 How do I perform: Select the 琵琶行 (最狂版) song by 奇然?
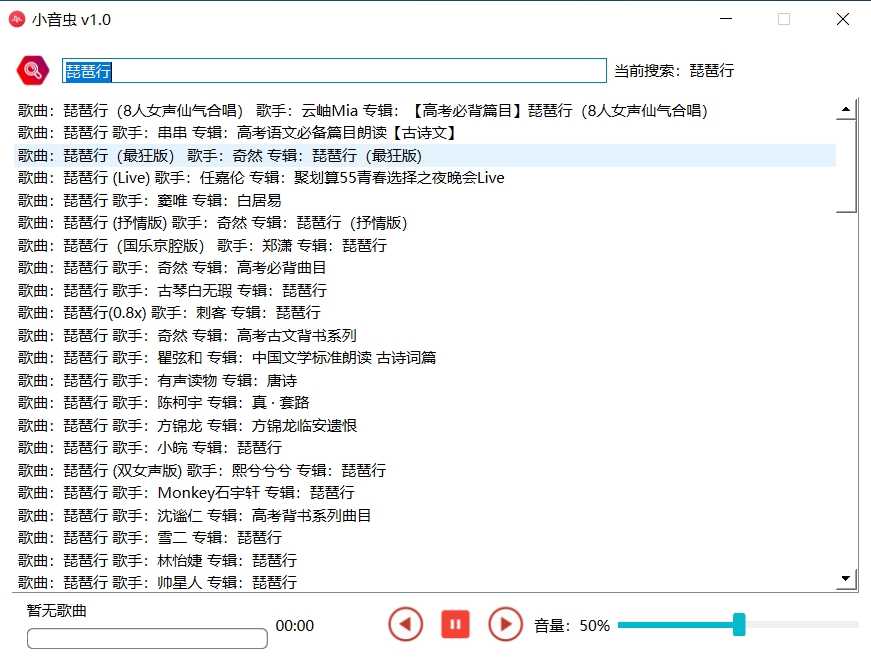click(x=425, y=156)
